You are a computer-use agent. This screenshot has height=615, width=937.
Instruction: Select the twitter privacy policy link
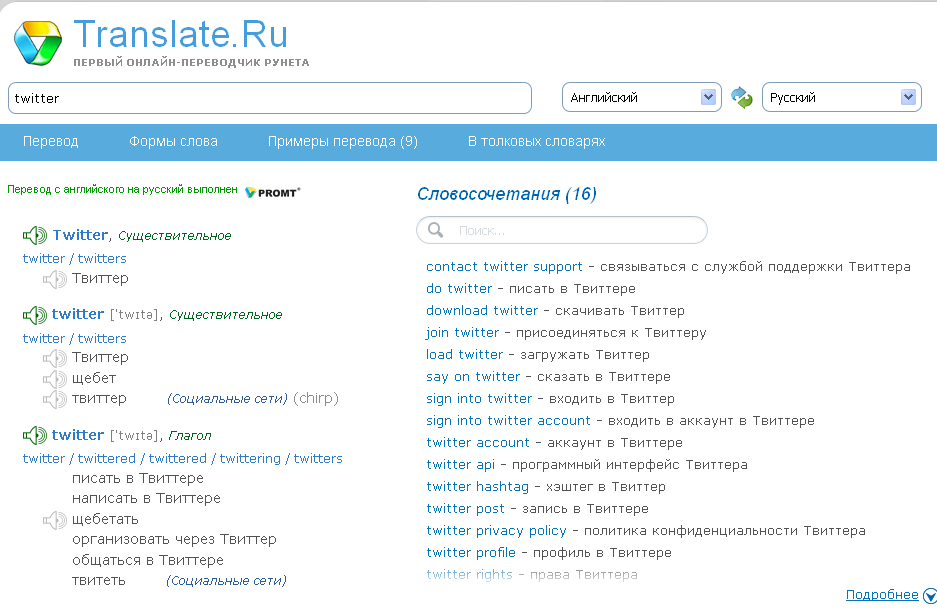497,531
